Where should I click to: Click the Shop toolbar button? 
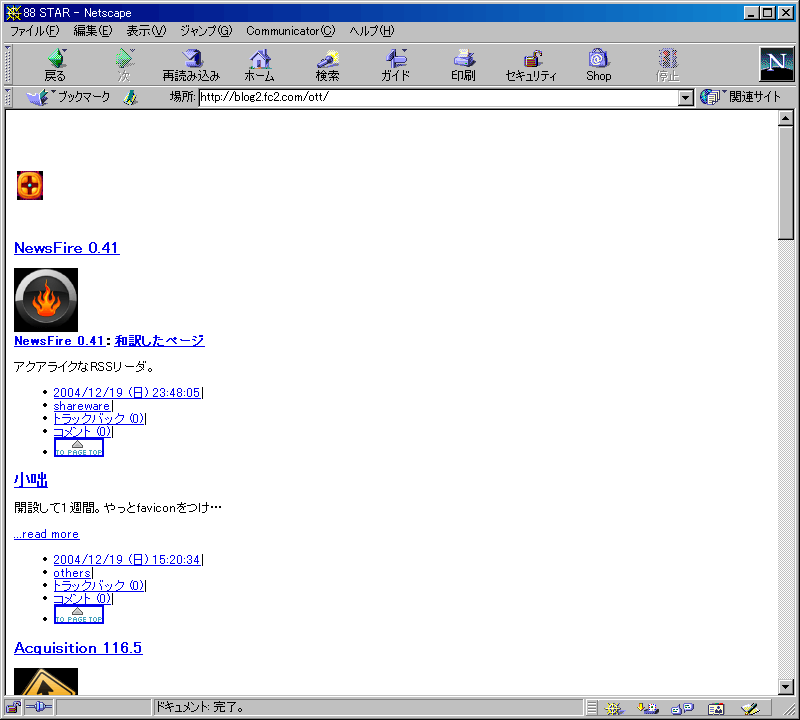click(598, 65)
